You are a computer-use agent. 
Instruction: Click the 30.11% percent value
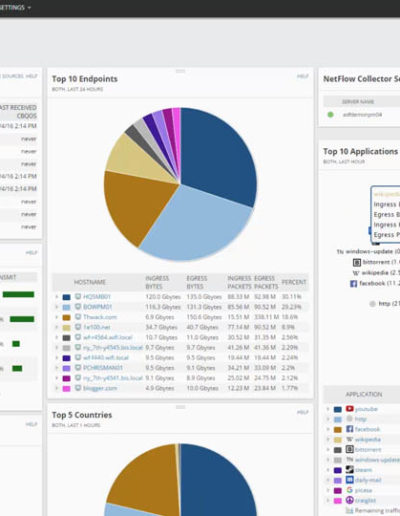(292, 296)
